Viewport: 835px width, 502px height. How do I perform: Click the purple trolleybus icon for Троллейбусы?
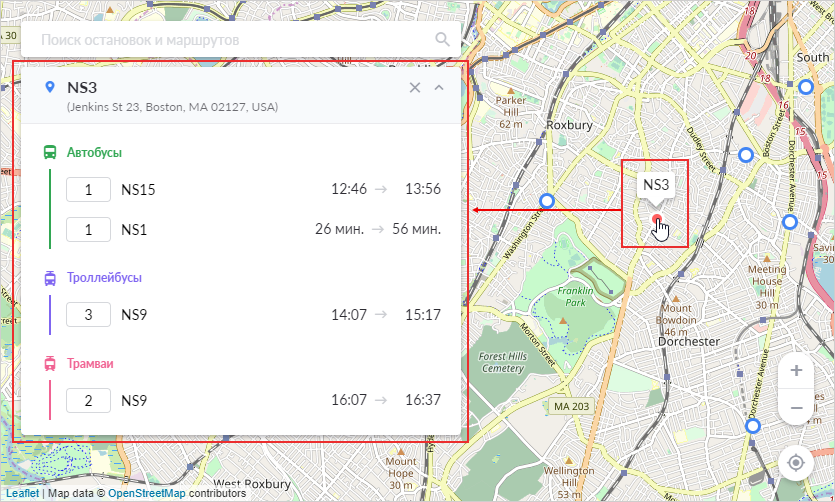click(x=50, y=278)
